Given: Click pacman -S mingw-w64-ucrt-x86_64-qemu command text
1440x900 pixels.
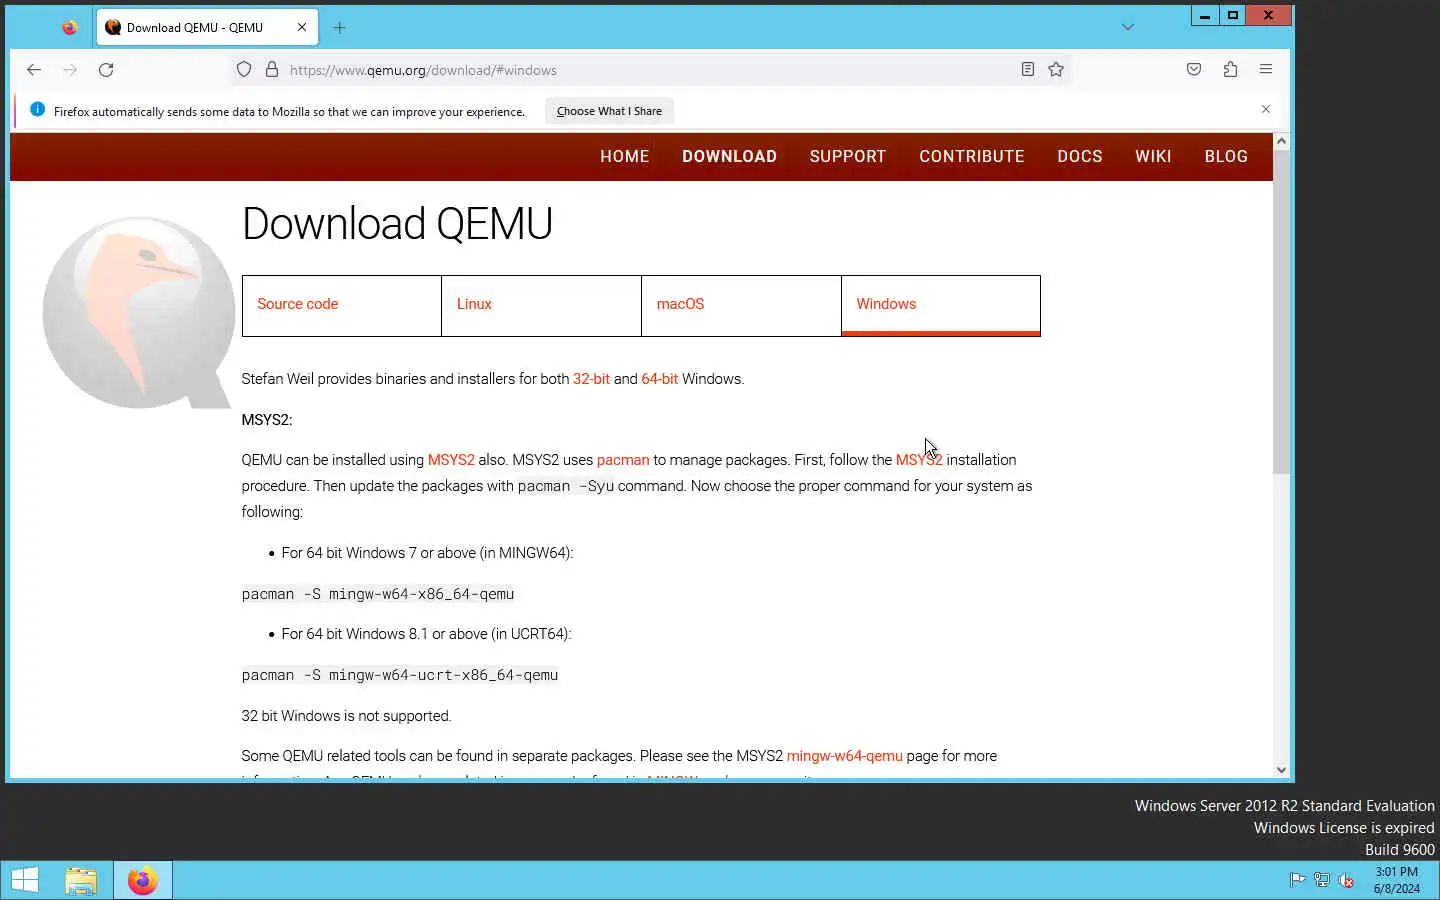Looking at the screenshot, I should coord(400,675).
